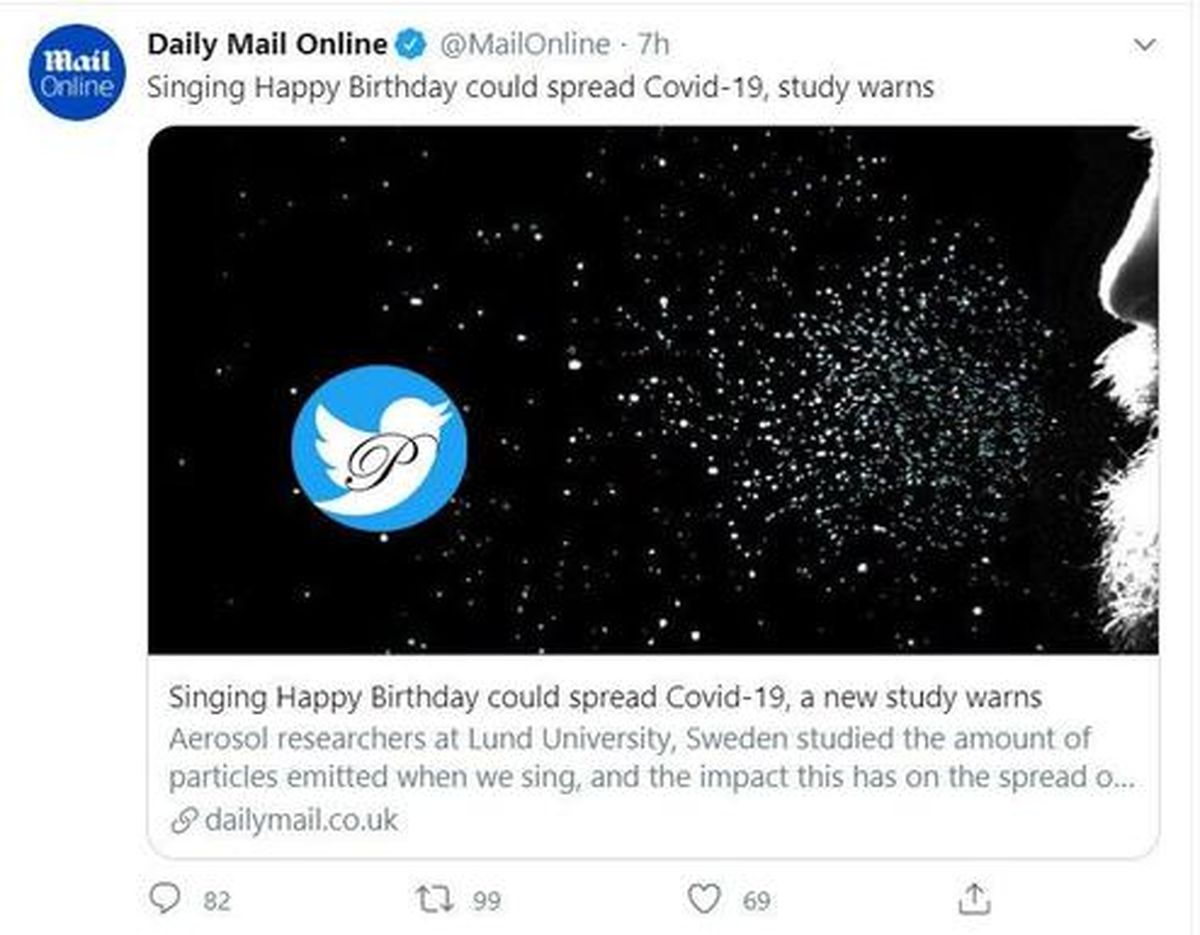Viewport: 1200px width, 935px height.
Task: Click the reply count 82
Action: [217, 901]
